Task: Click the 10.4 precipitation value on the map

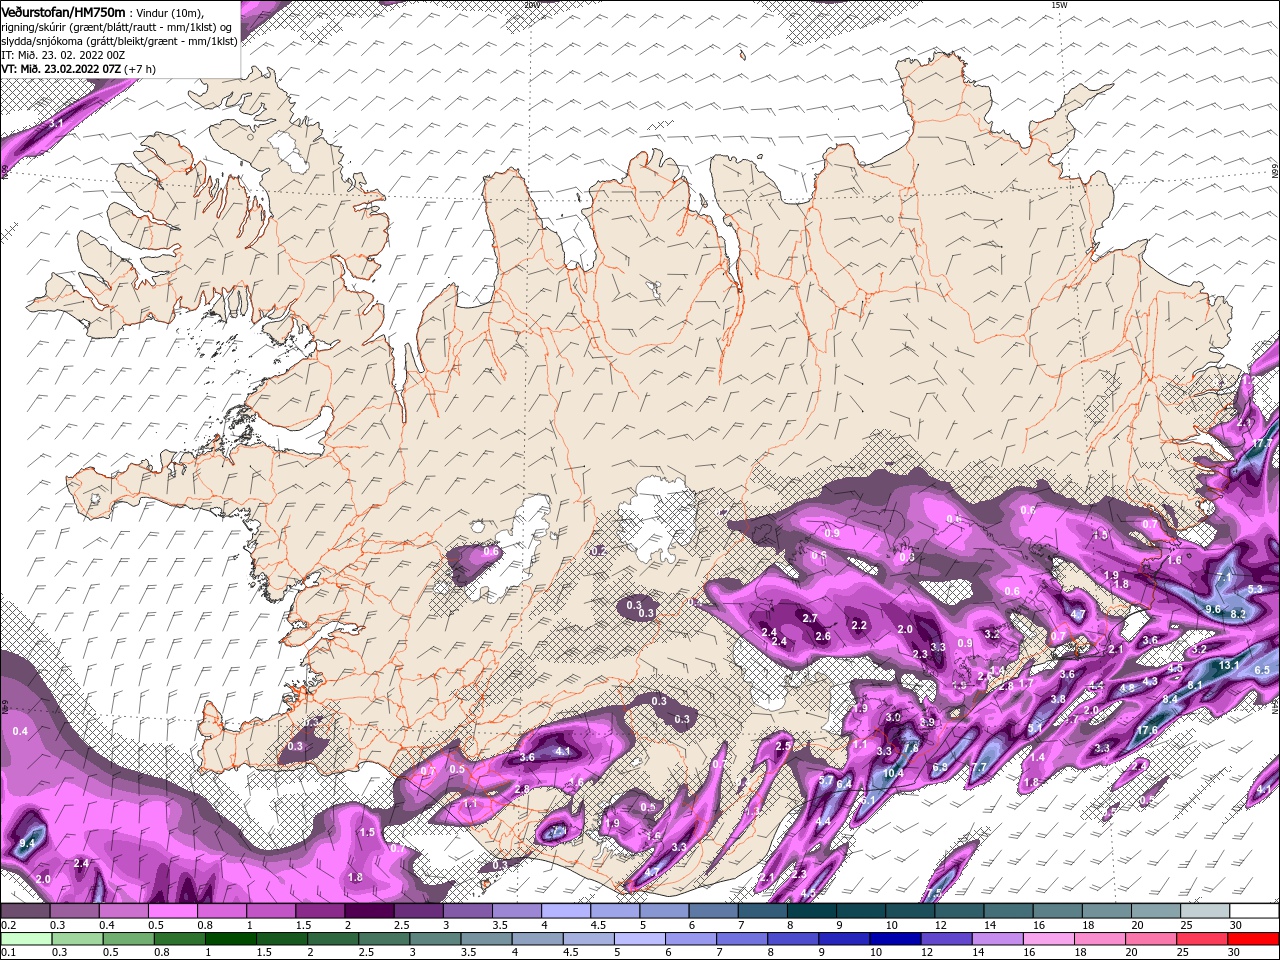Action: pos(893,772)
